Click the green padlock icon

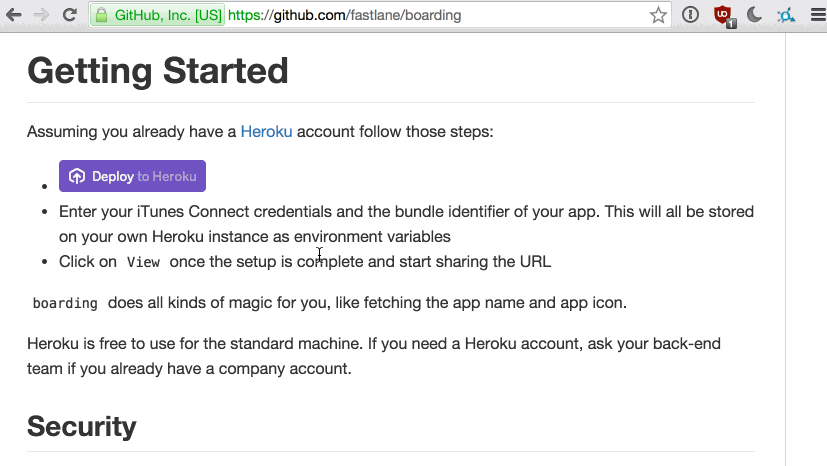click(x=101, y=15)
